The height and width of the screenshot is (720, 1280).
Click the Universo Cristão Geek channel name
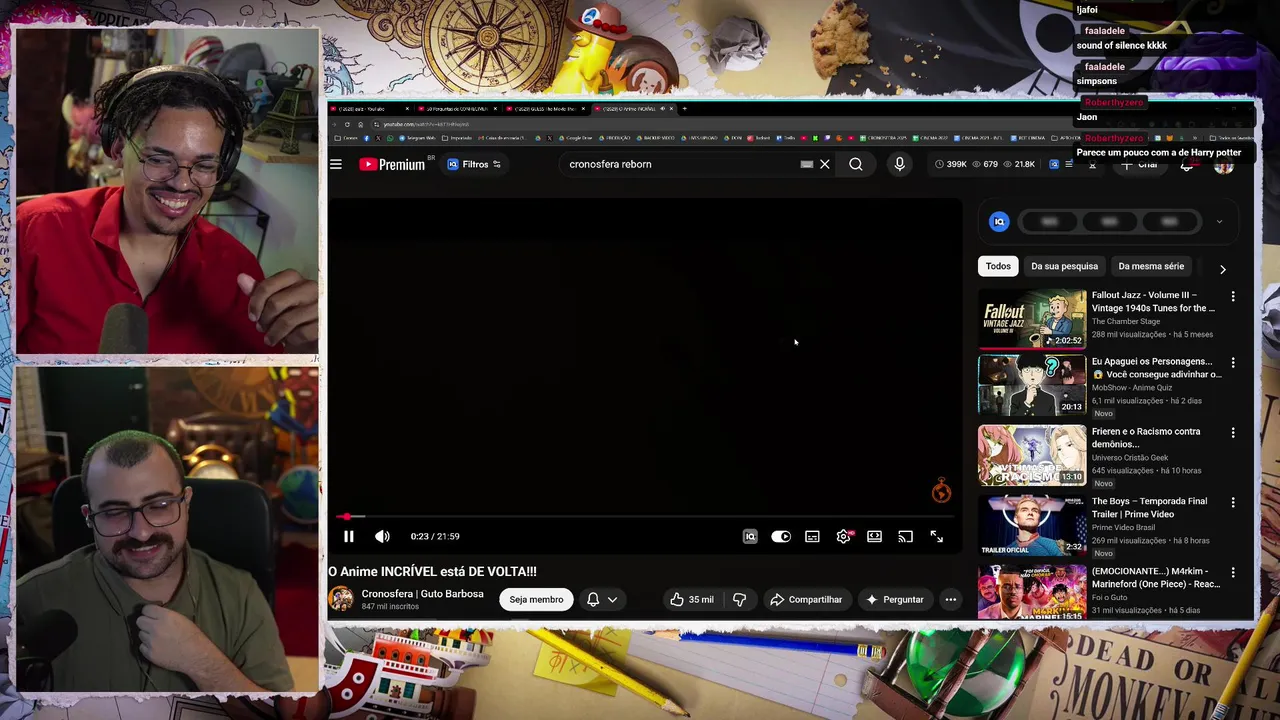pyautogui.click(x=1131, y=458)
